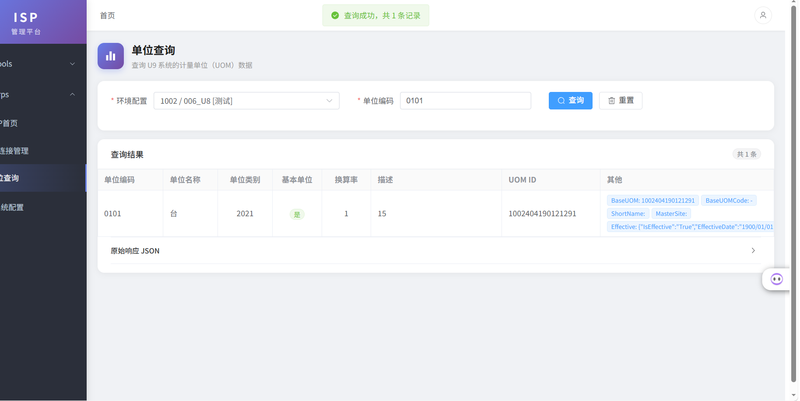
Task: Open the floating assistant robot icon
Action: (x=776, y=279)
